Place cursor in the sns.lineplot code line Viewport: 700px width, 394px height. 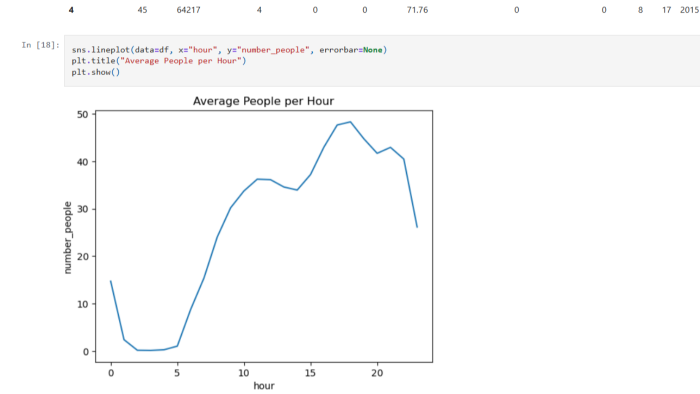(x=229, y=50)
